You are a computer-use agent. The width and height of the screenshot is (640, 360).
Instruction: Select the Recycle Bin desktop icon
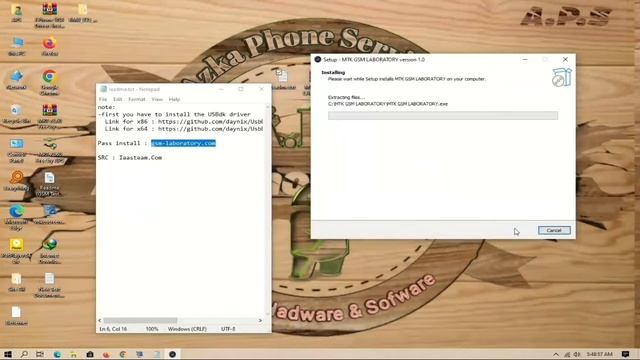[x=17, y=114]
